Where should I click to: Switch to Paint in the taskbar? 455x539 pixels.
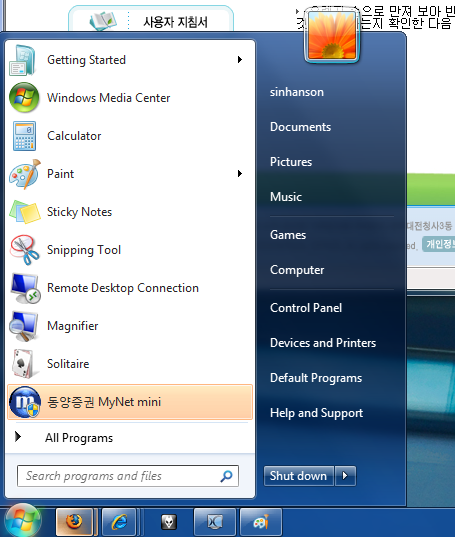coord(261,522)
